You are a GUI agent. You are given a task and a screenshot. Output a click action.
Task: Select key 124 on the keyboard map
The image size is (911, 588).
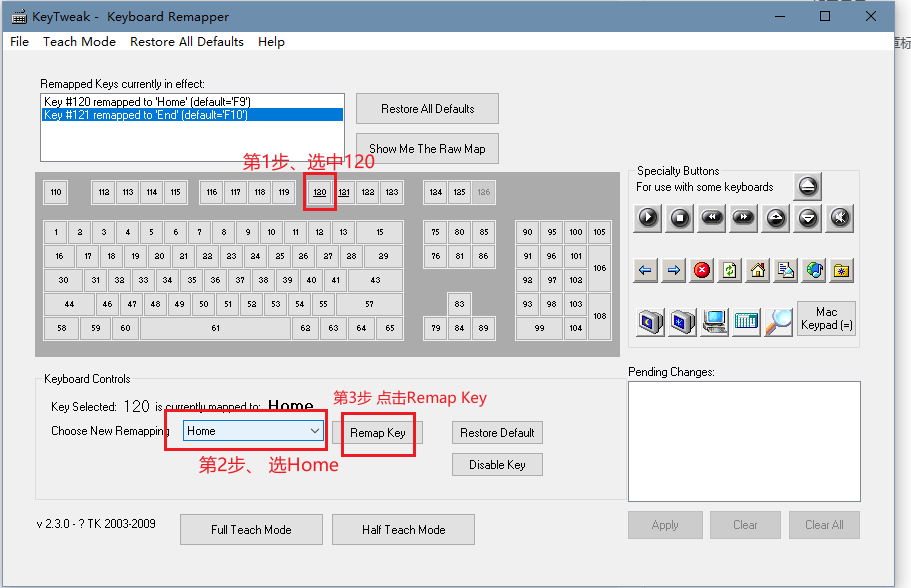(x=436, y=192)
